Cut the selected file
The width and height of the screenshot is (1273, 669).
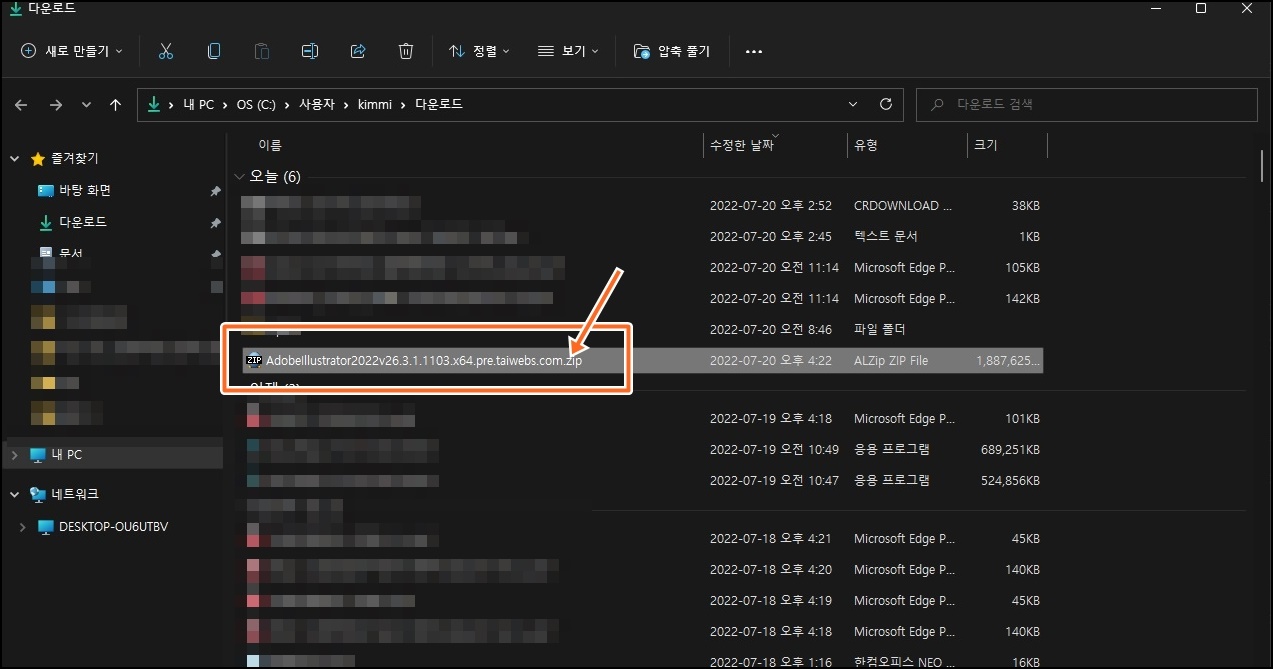click(x=166, y=51)
